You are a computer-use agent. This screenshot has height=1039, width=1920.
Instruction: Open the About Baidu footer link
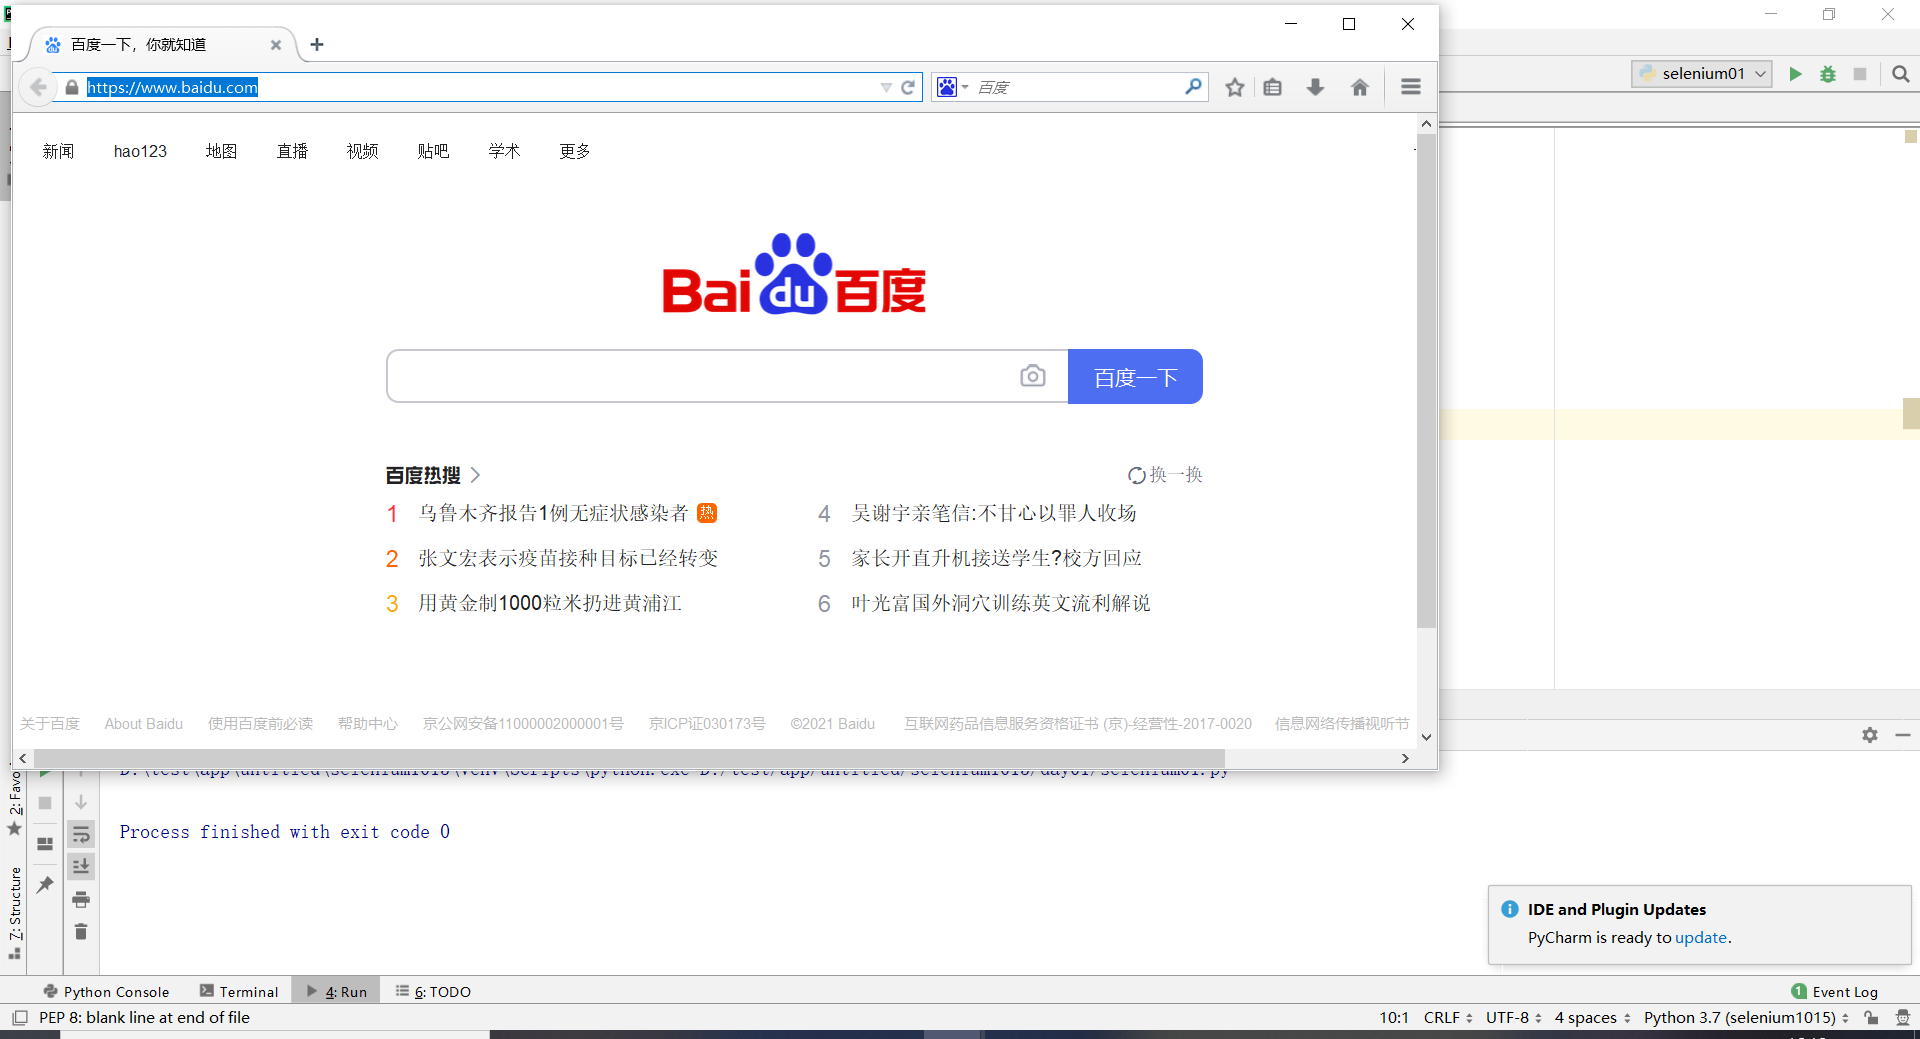[x=144, y=723]
